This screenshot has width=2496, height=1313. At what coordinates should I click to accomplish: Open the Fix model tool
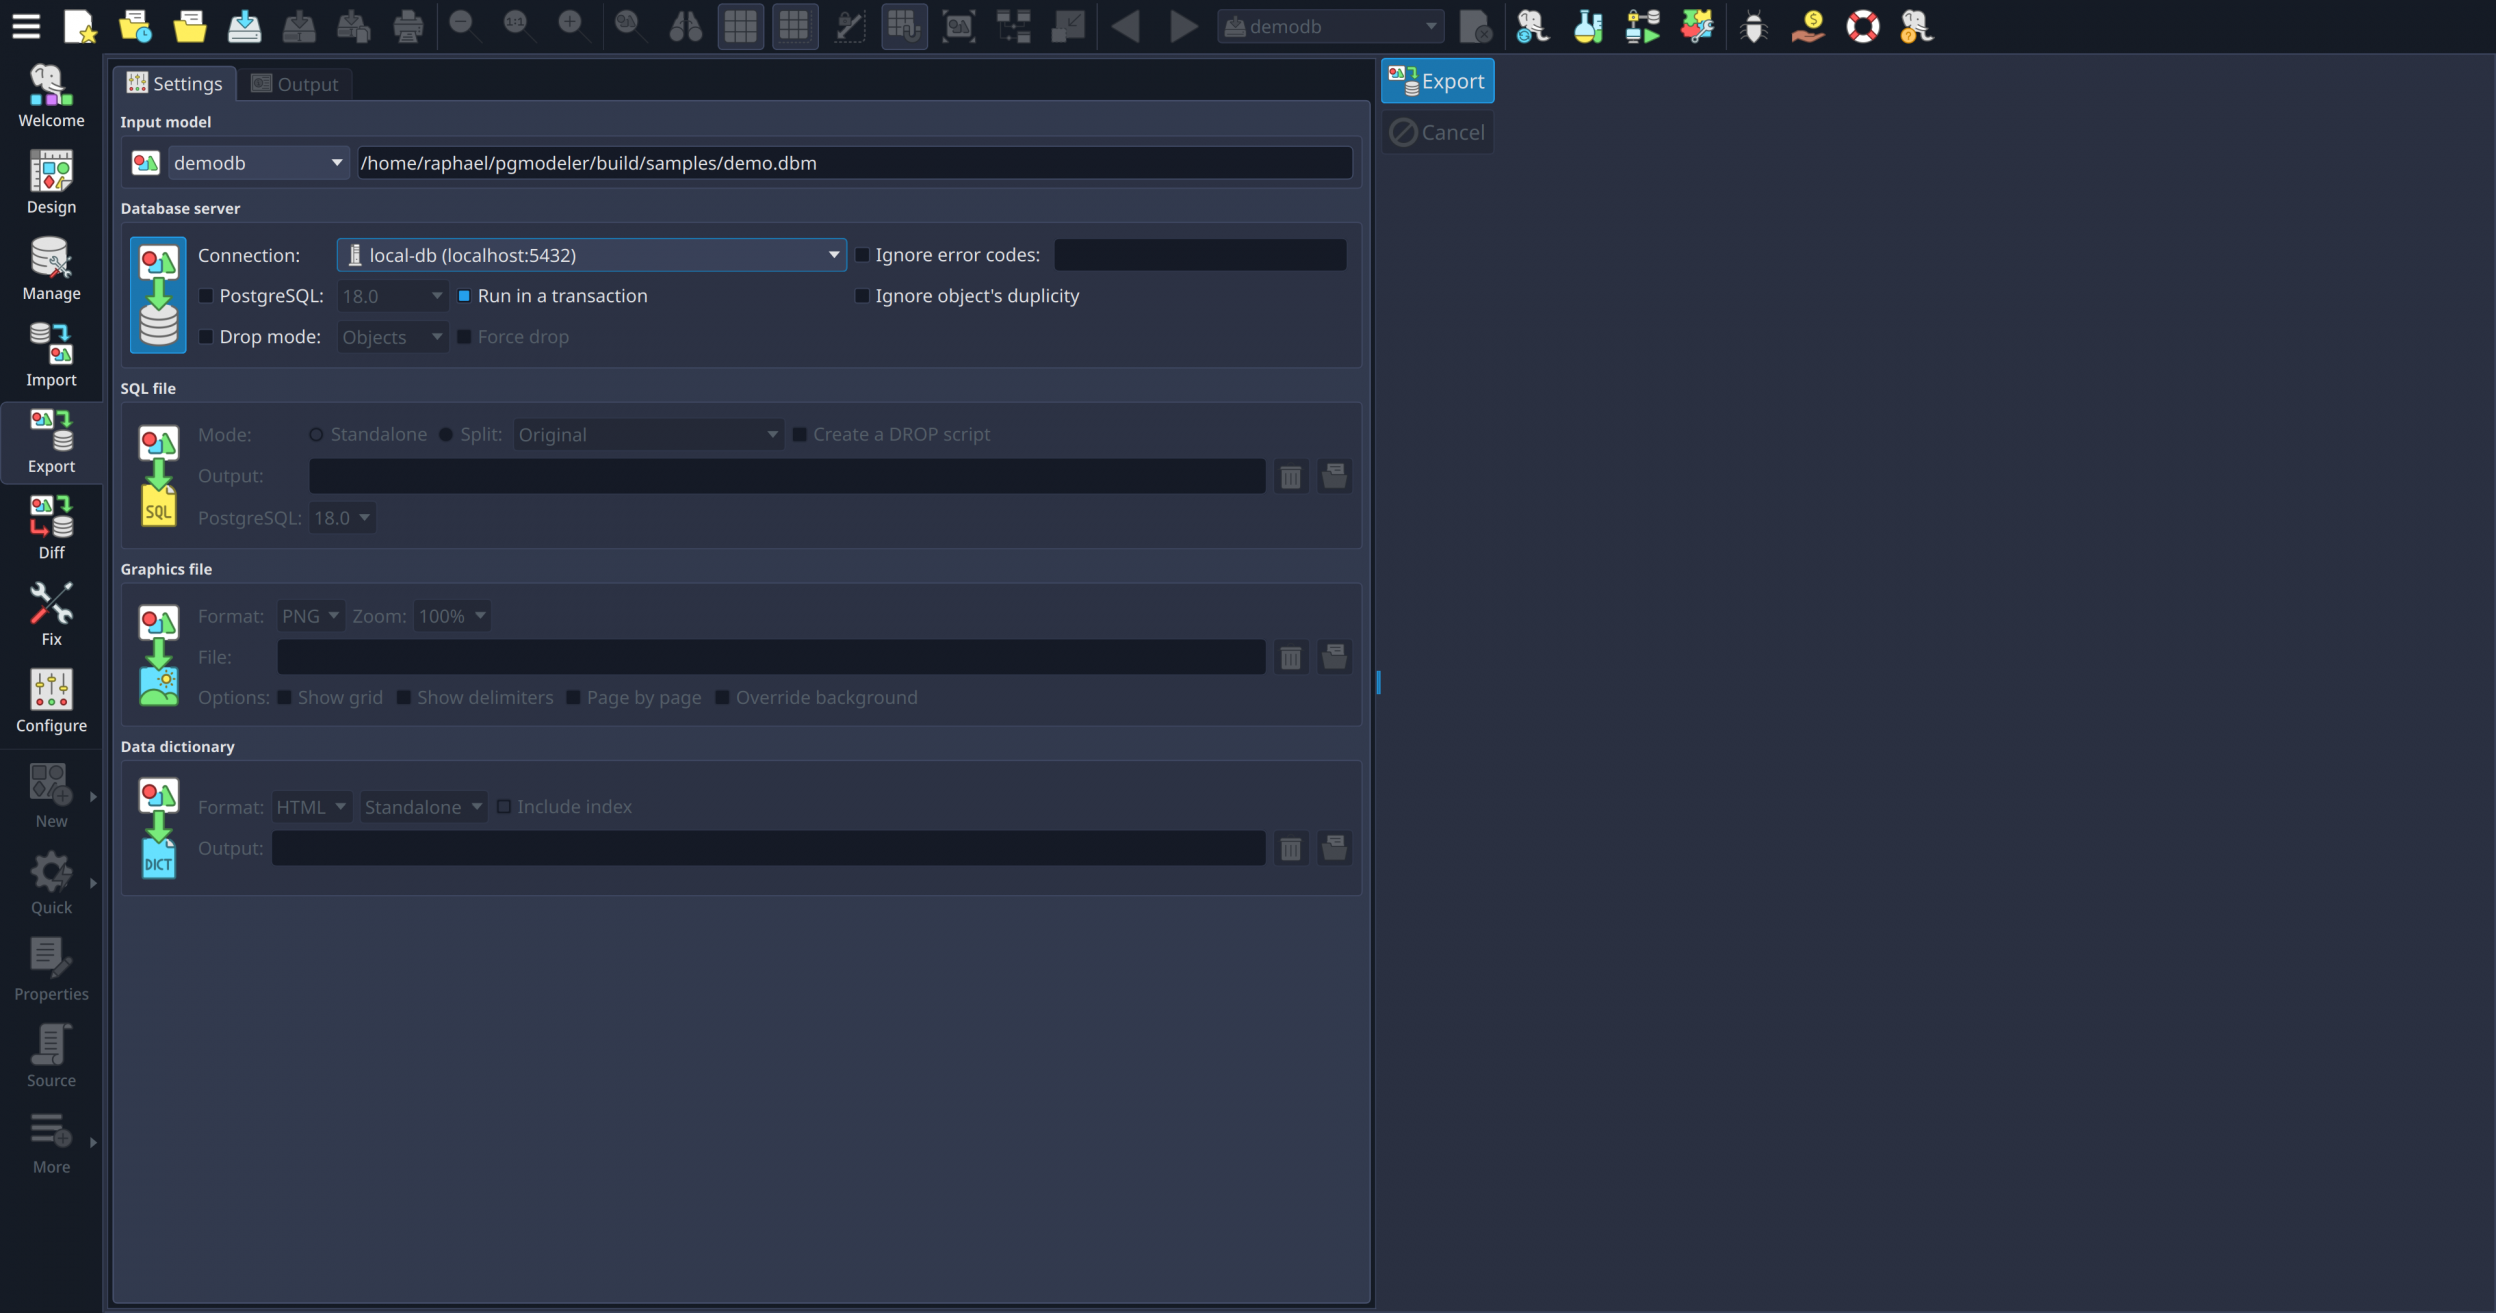pos(51,614)
